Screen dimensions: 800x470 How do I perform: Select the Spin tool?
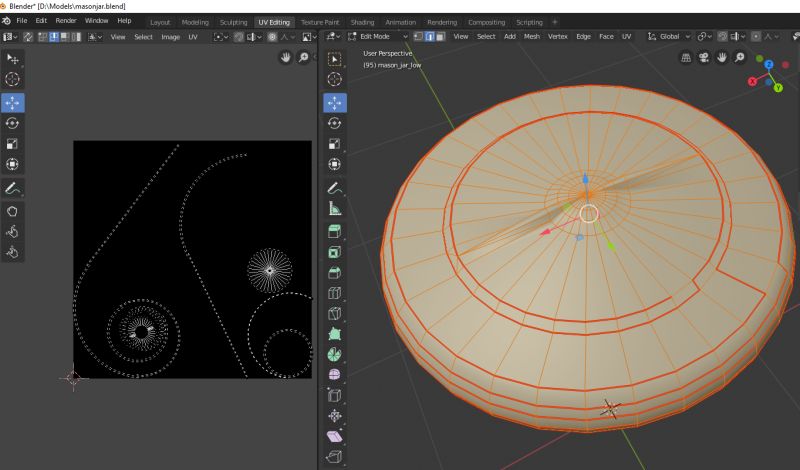(x=335, y=354)
